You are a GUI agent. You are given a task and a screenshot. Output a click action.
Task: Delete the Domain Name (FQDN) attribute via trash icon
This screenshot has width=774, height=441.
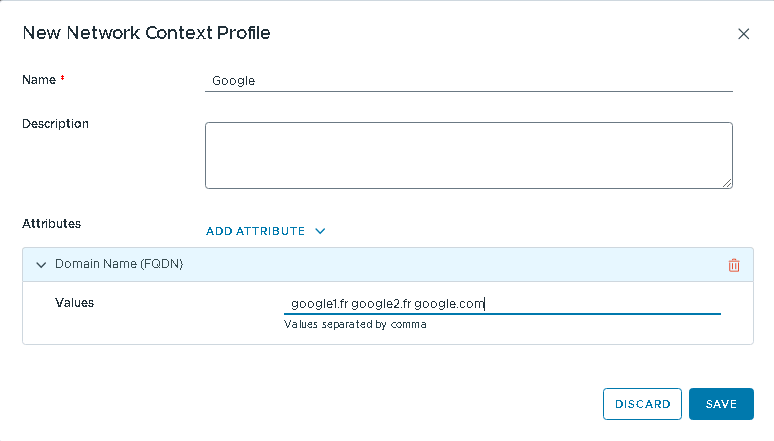coord(734,265)
